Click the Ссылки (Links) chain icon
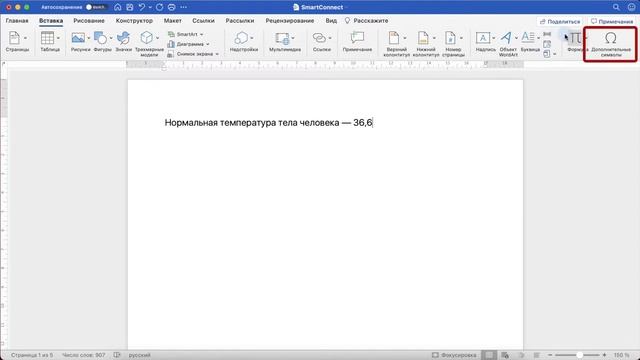 pos(319,38)
